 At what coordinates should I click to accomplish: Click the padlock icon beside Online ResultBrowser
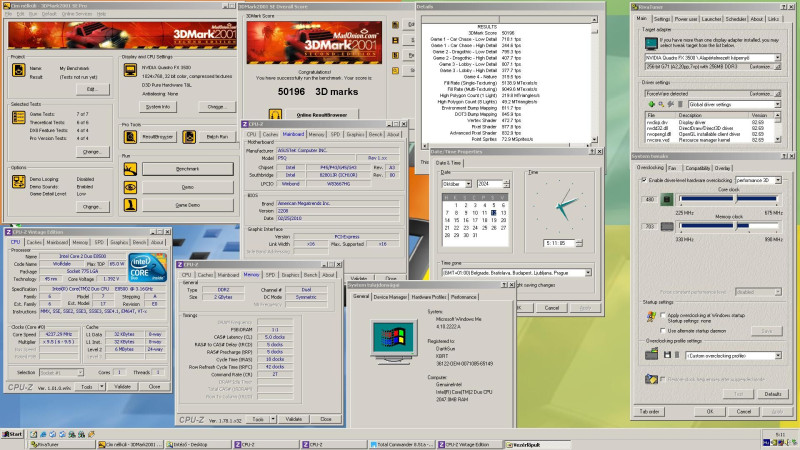coord(275,114)
